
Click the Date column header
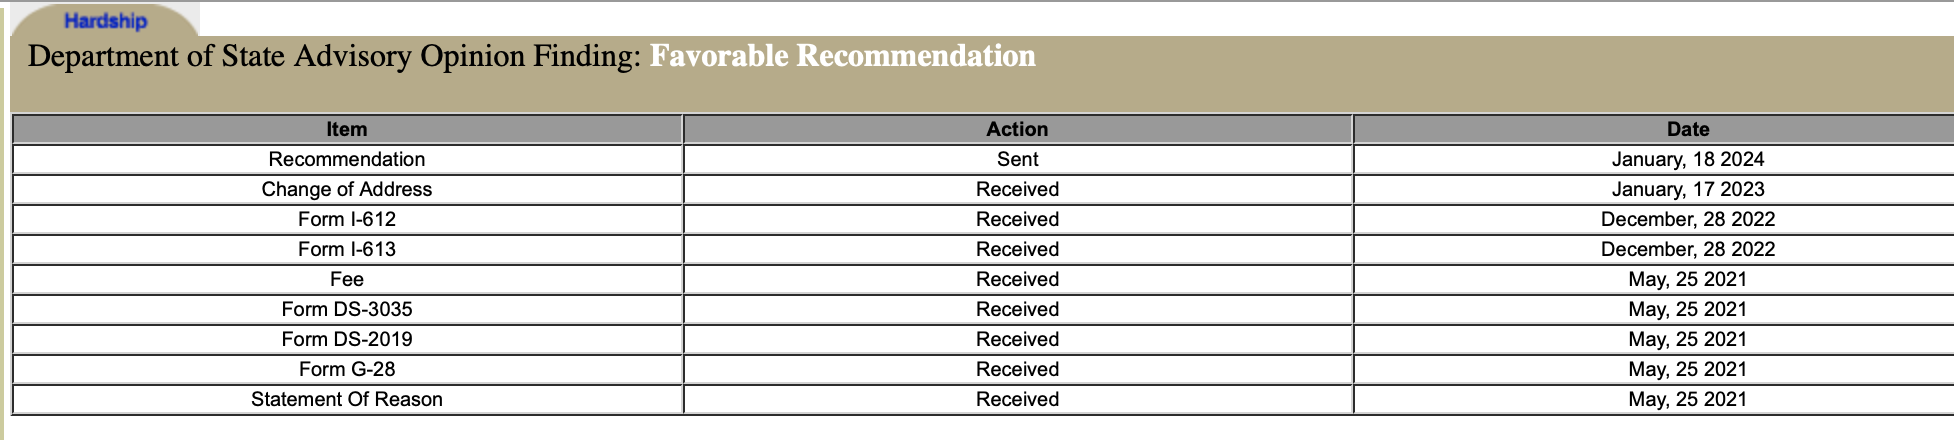[1688, 129]
